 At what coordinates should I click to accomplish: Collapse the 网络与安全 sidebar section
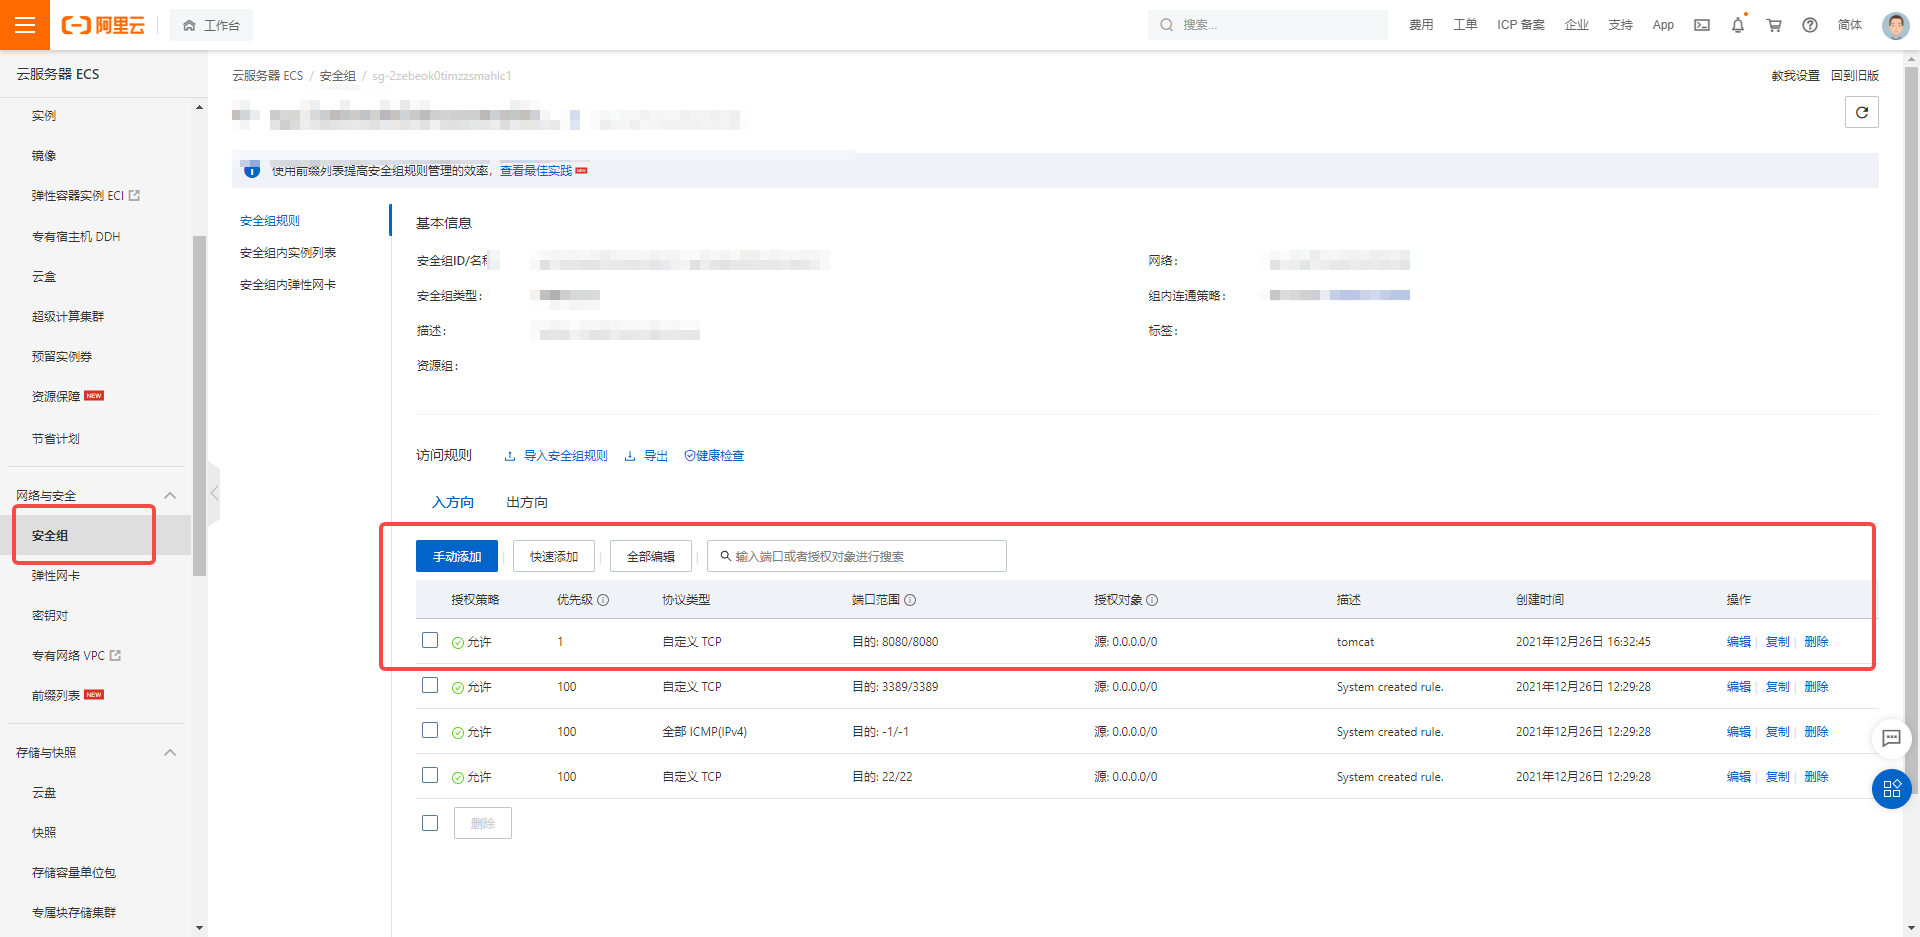click(169, 495)
